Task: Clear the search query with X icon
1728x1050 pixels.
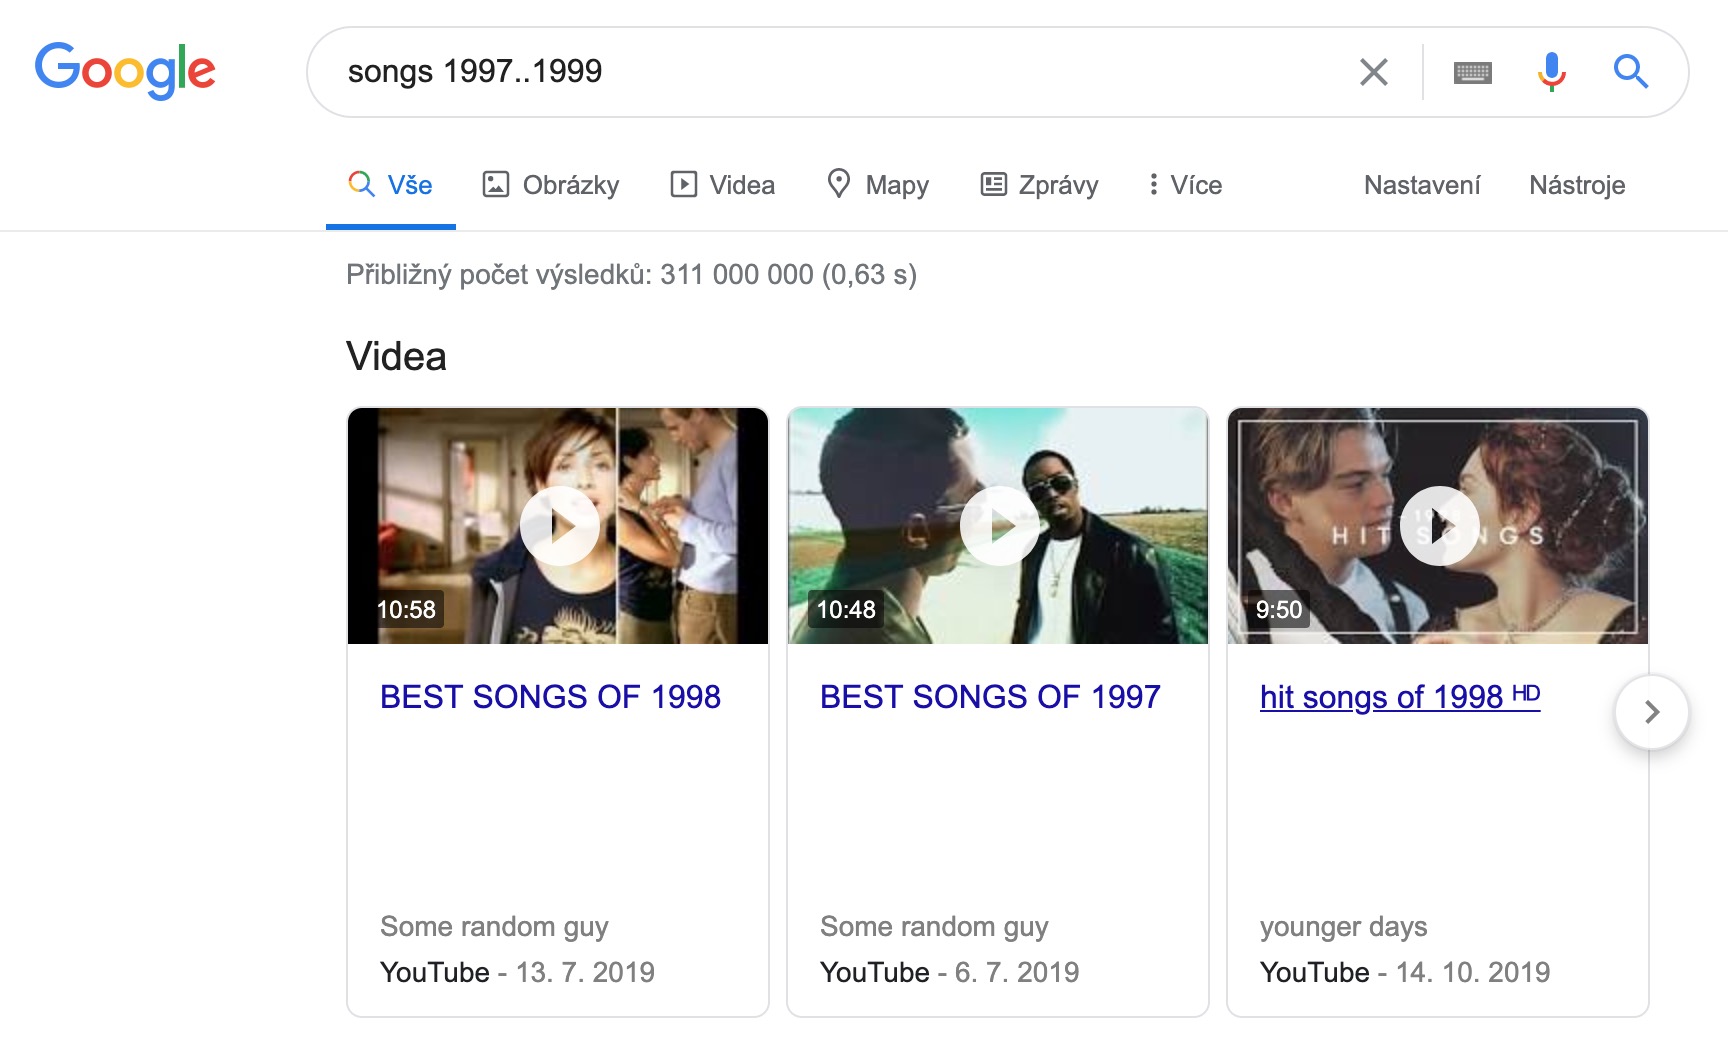Action: (1374, 72)
